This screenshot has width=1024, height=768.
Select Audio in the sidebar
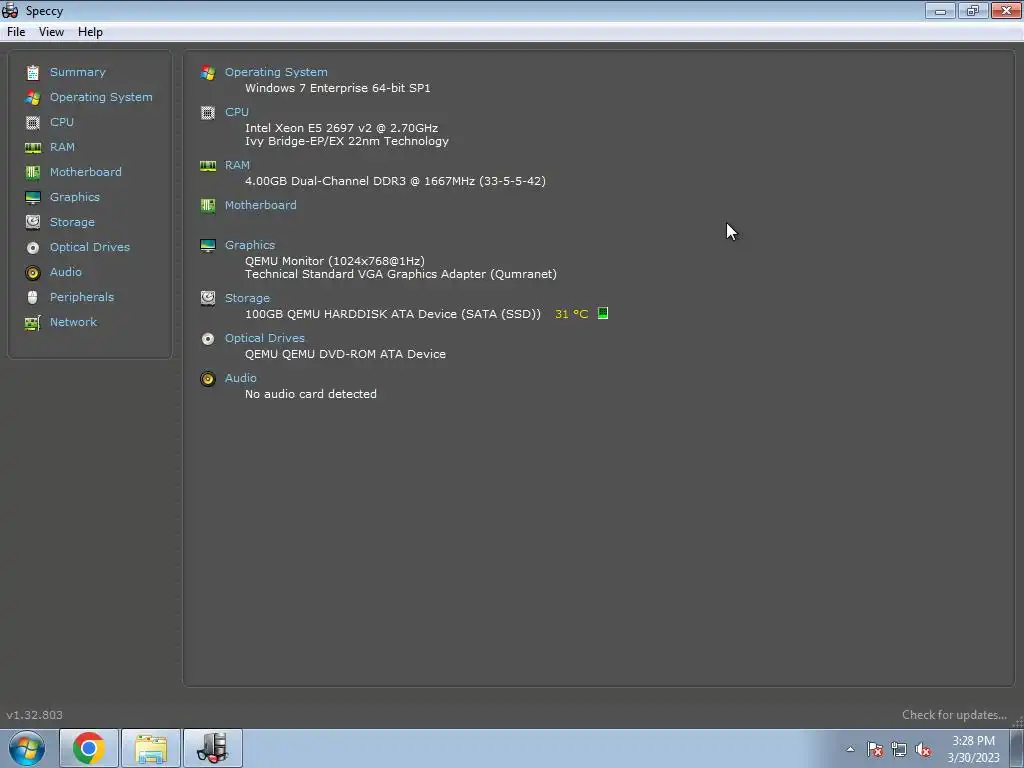(x=66, y=272)
